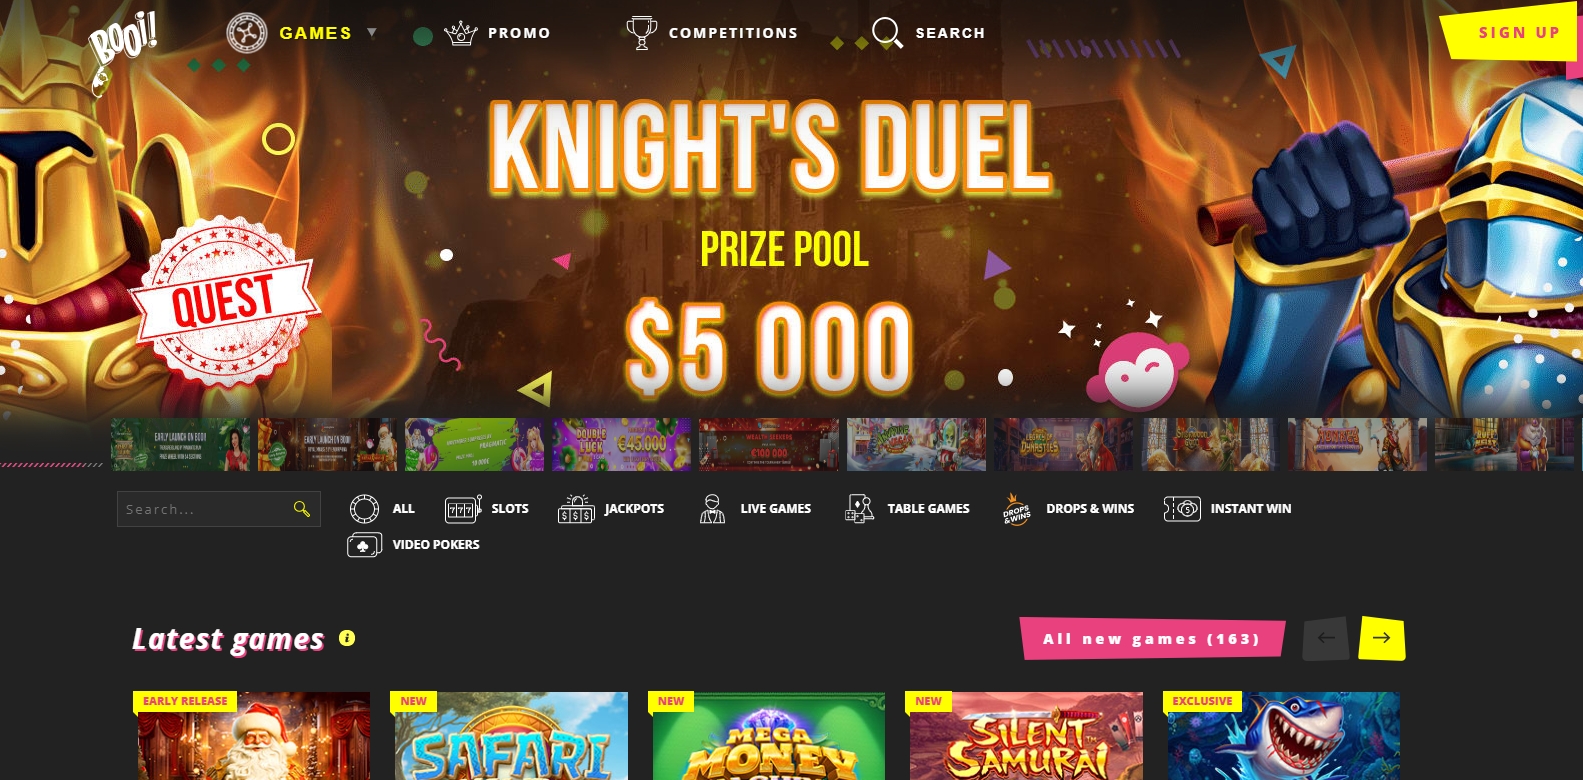Click the yellow magnifier in search box
This screenshot has height=780, width=1583.
click(301, 509)
